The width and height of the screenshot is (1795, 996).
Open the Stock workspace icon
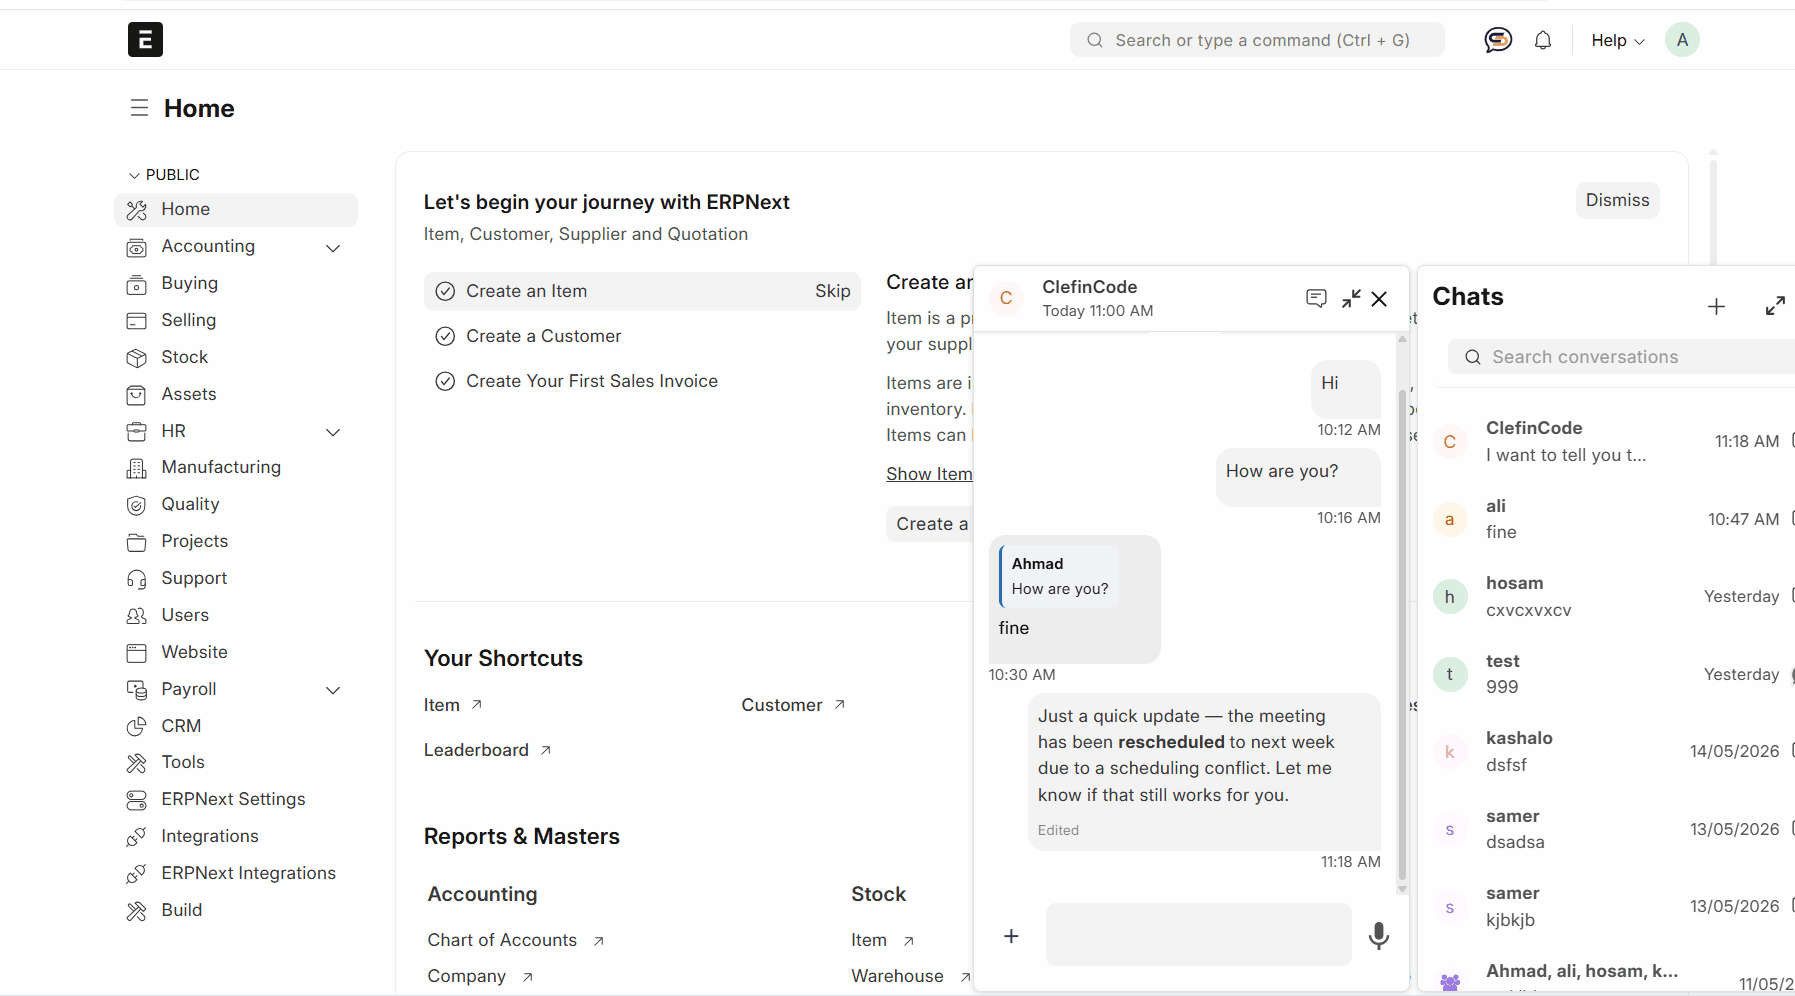137,358
